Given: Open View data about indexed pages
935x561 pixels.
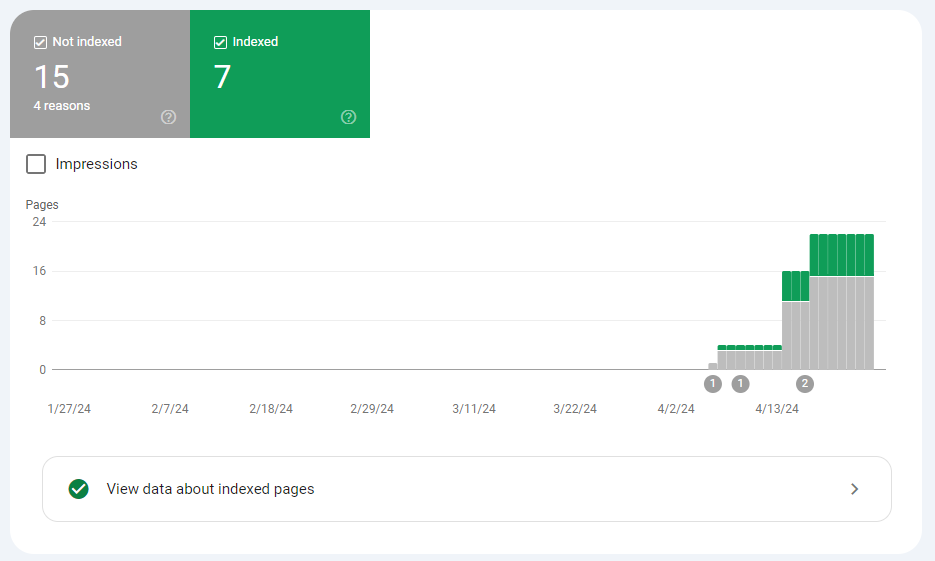Looking at the screenshot, I should 210,489.
